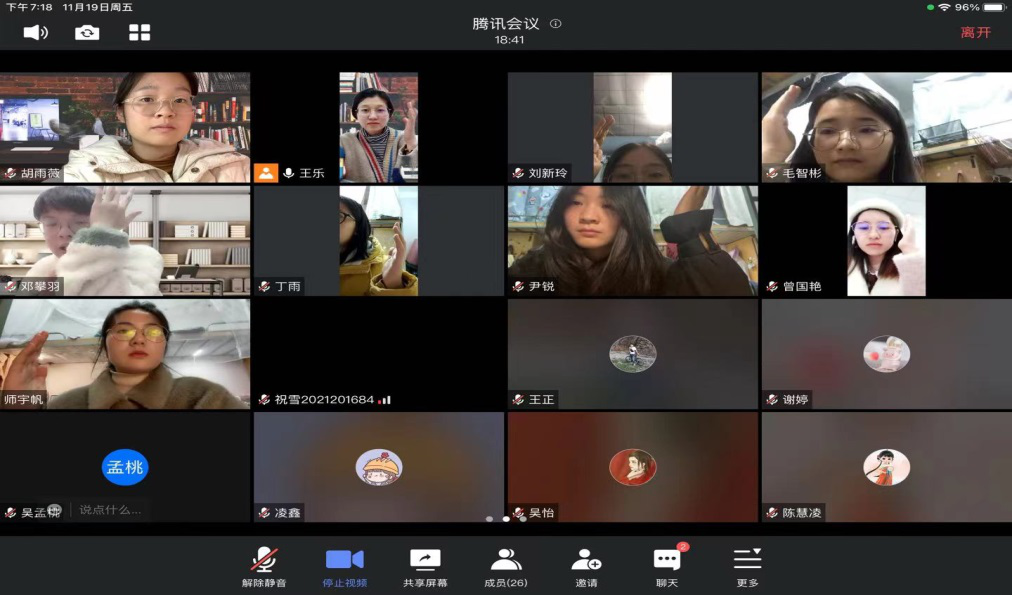1012x595 pixels.
Task: Select 胡雨薇's video tile
Action: click(x=125, y=126)
